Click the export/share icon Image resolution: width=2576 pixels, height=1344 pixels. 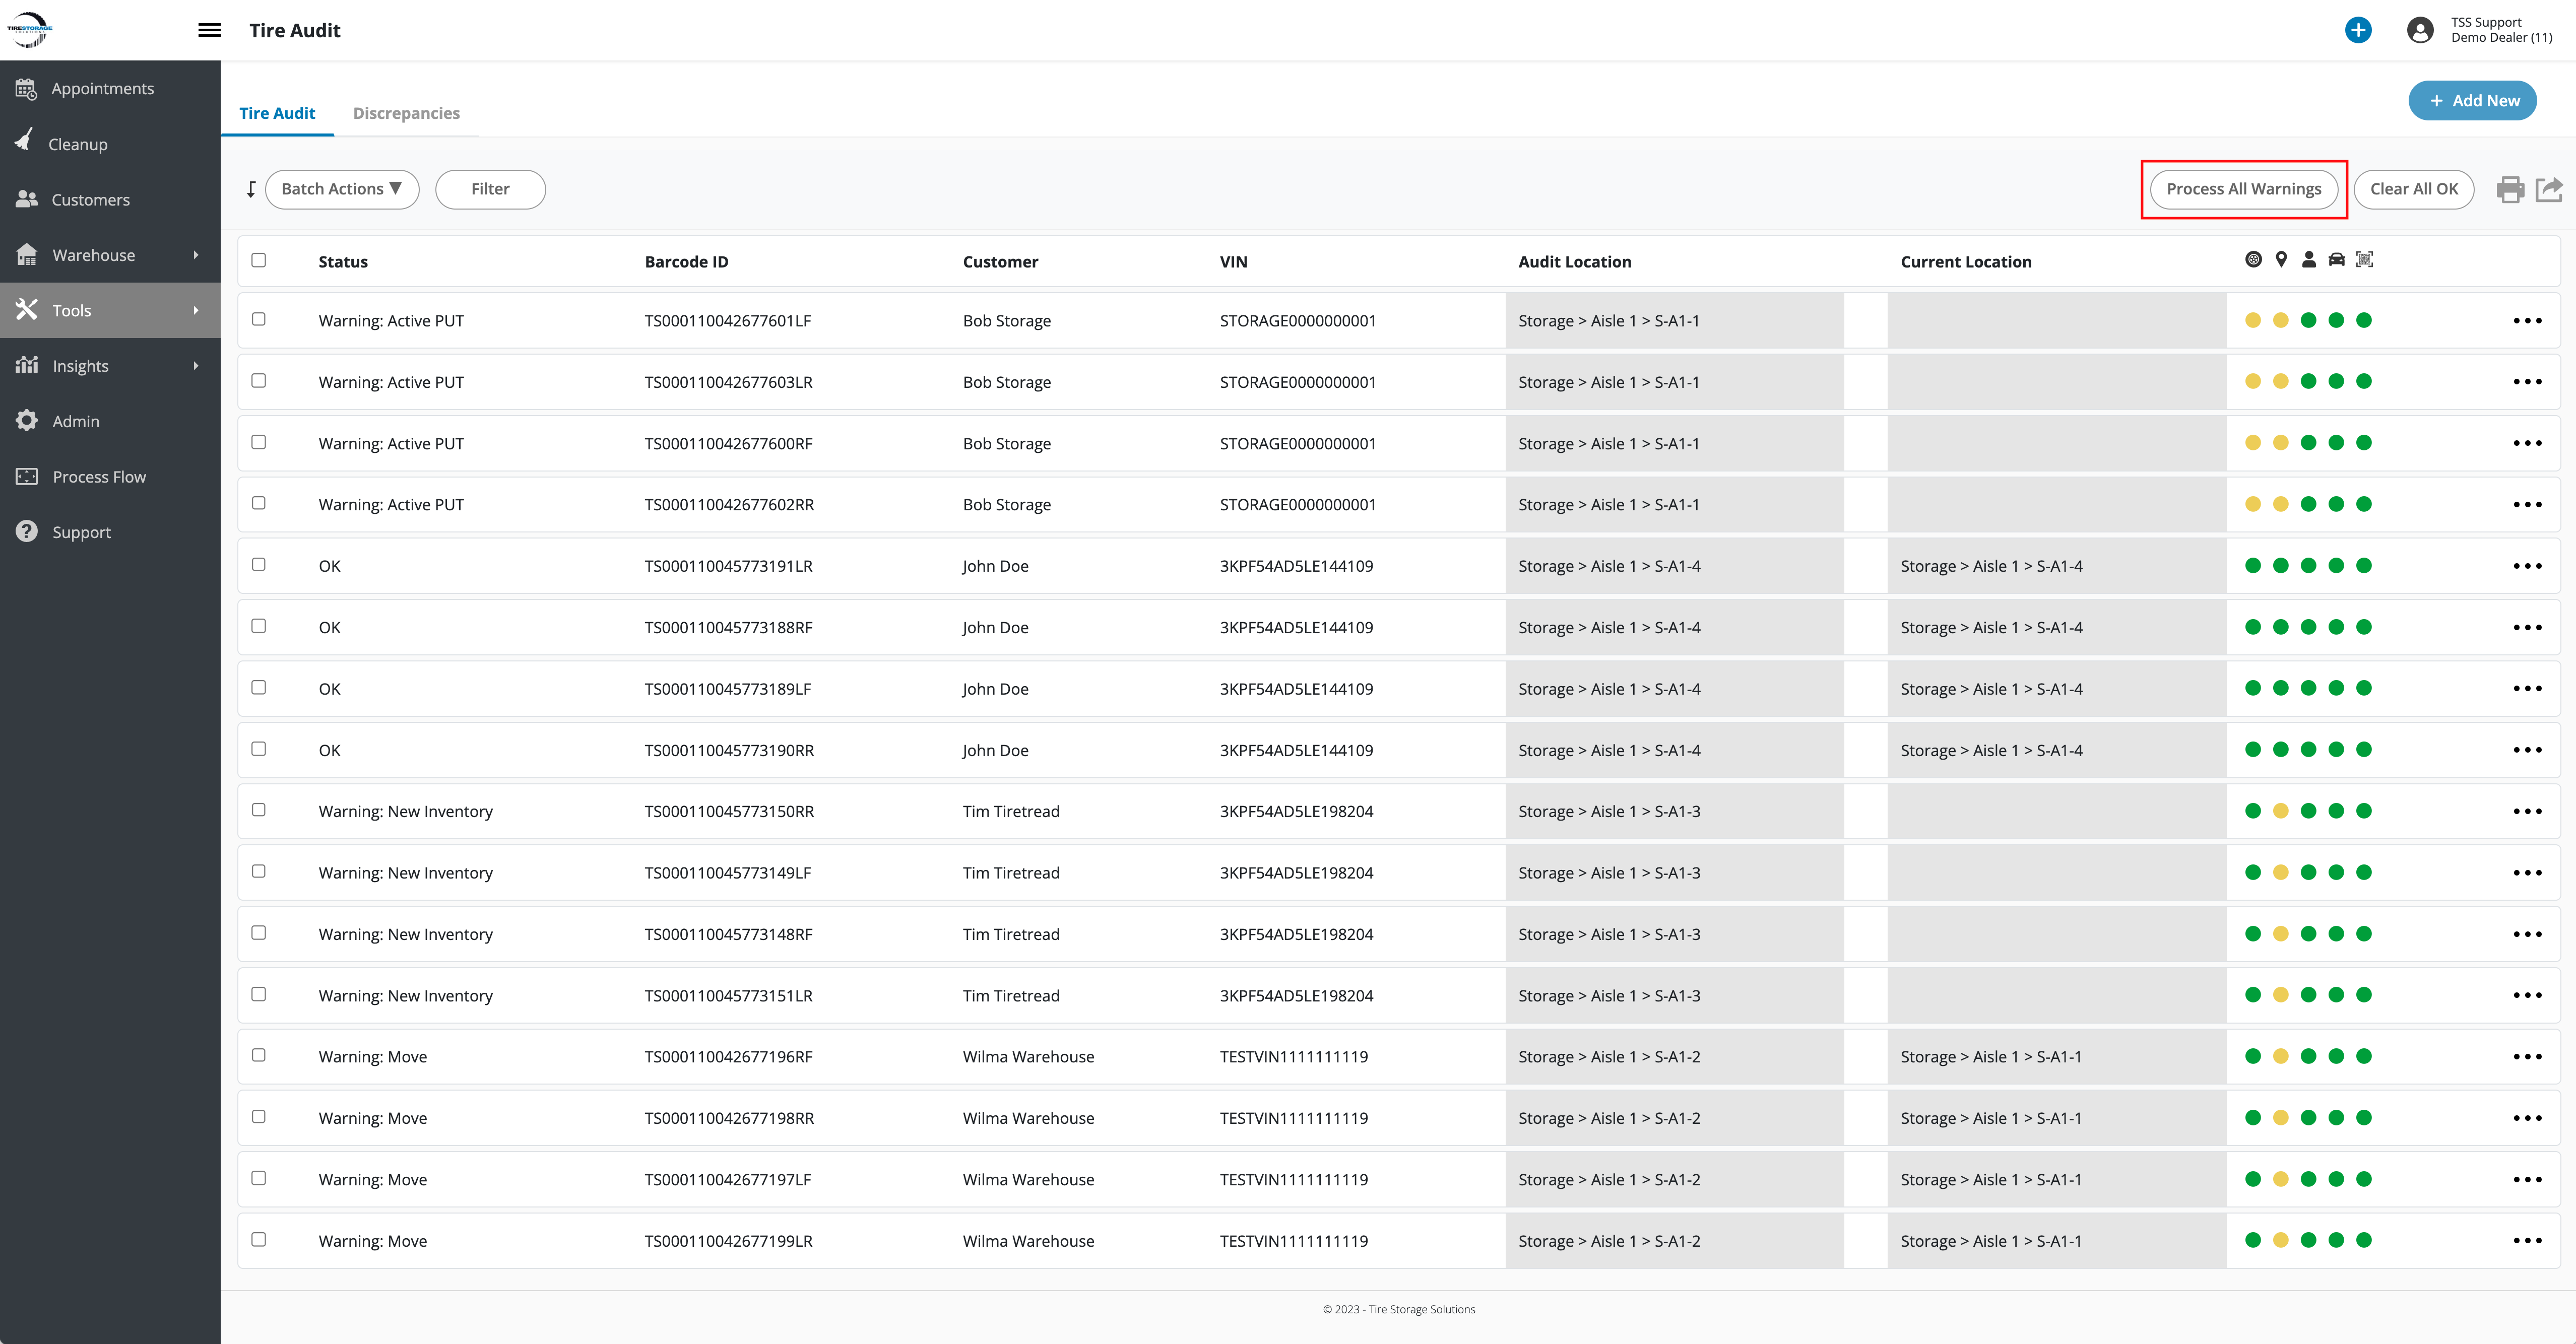pyautogui.click(x=2549, y=189)
